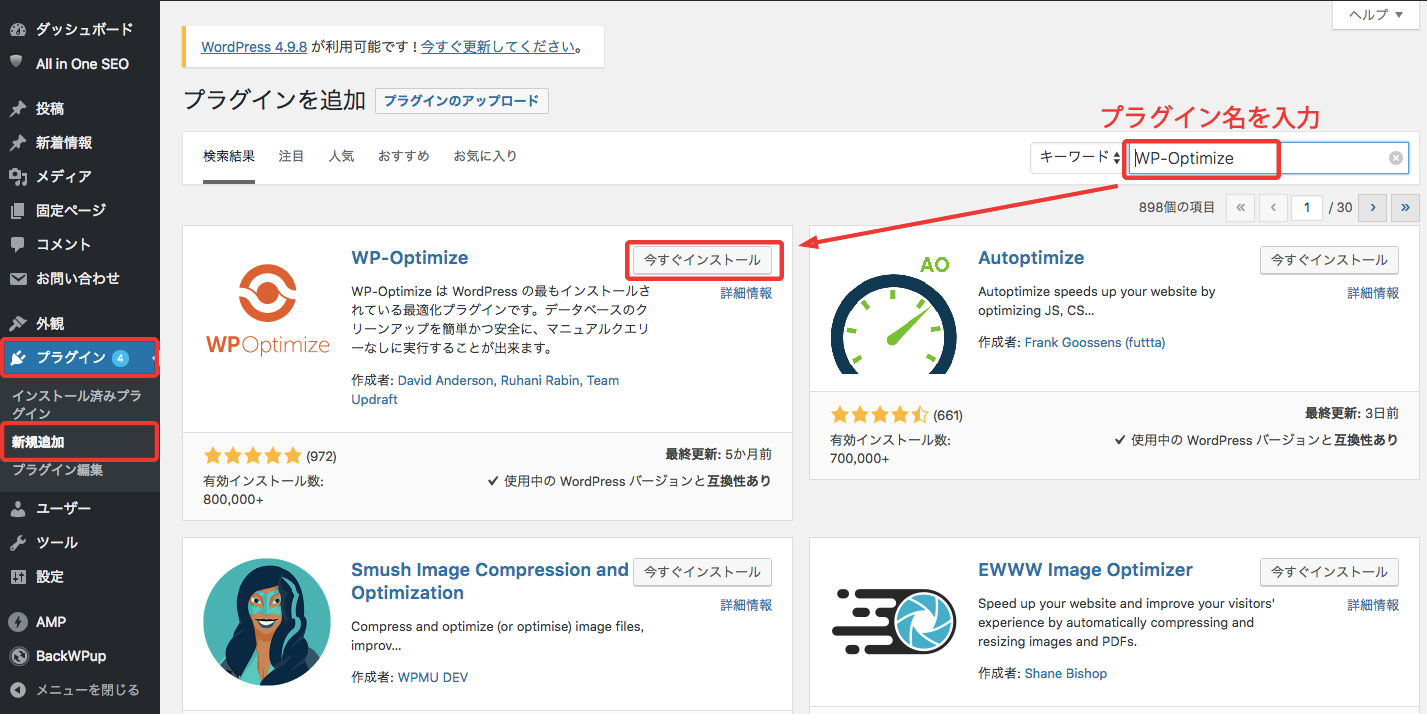Click the BackWPup icon in sidebar
Viewport: 1427px width, 714px height.
[17, 656]
